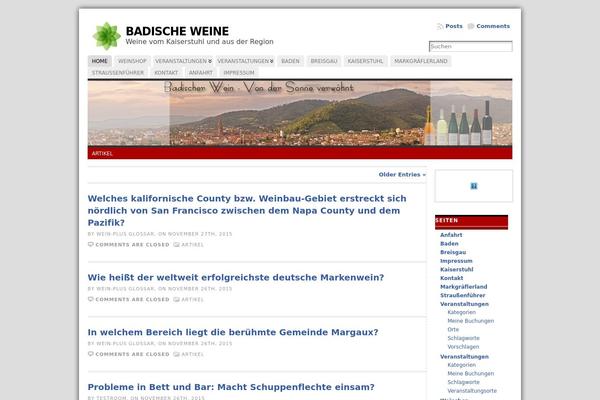Expand the first VERANSTALTUNGEN dropdown menu
Image resolution: width=600 pixels, height=400 pixels.
(183, 61)
